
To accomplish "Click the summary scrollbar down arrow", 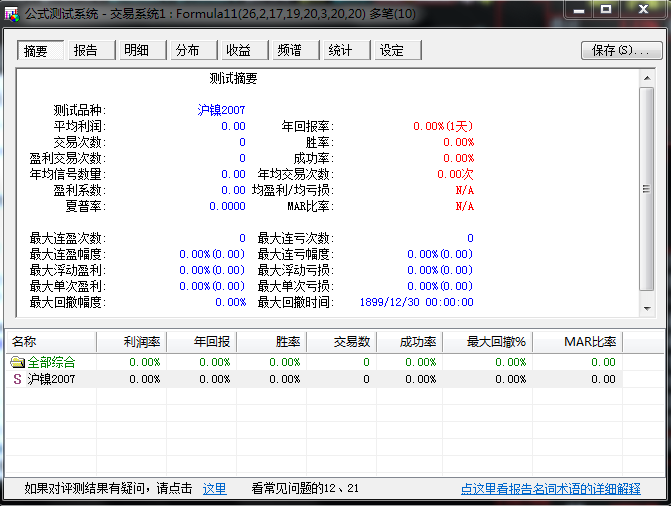I will pyautogui.click(x=647, y=308).
